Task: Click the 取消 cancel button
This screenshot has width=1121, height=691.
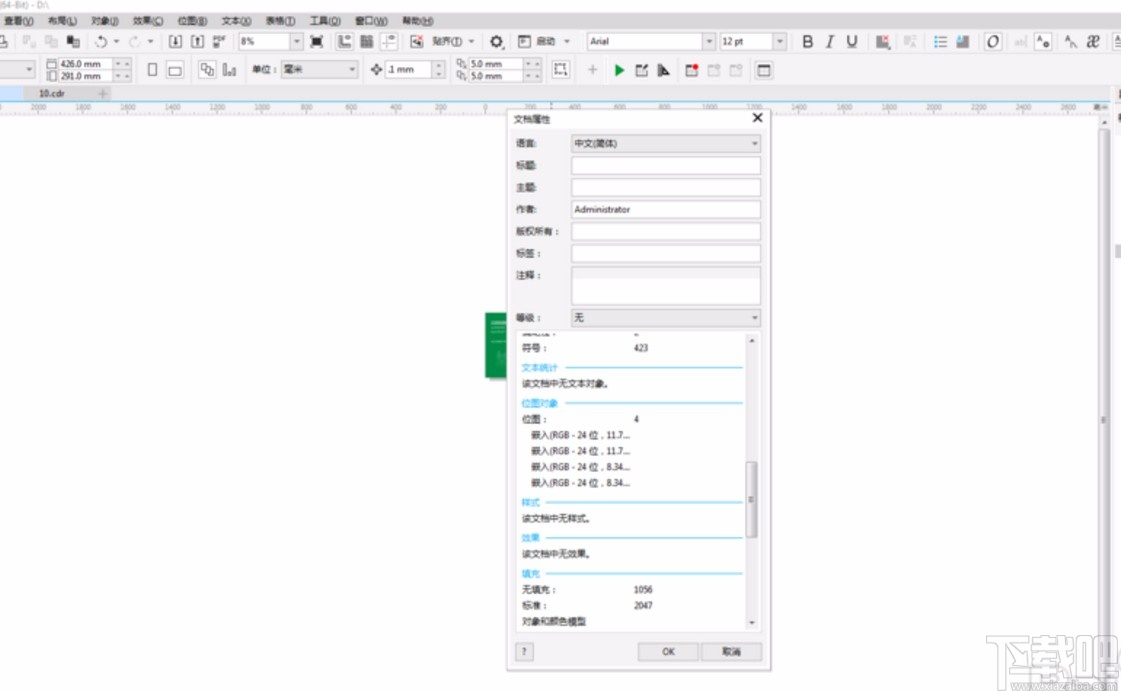Action: coord(731,651)
